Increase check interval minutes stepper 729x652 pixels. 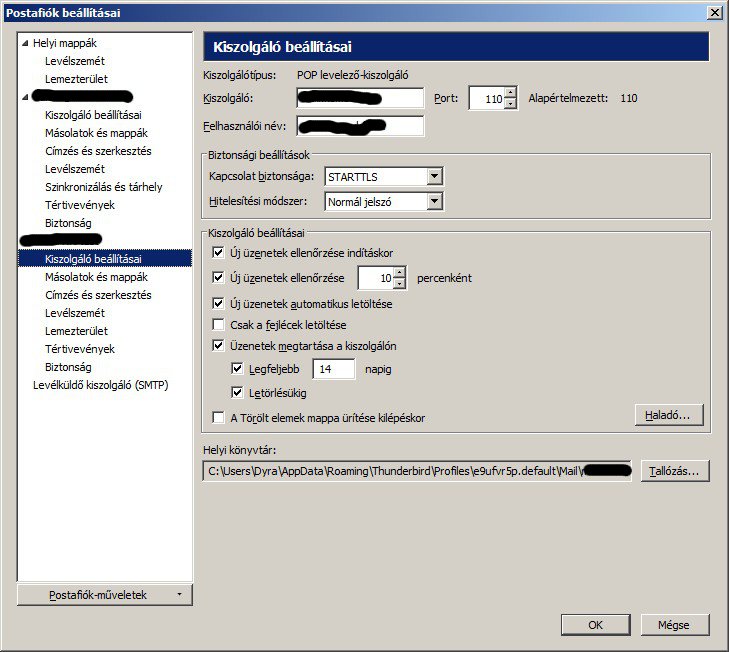(x=400, y=273)
